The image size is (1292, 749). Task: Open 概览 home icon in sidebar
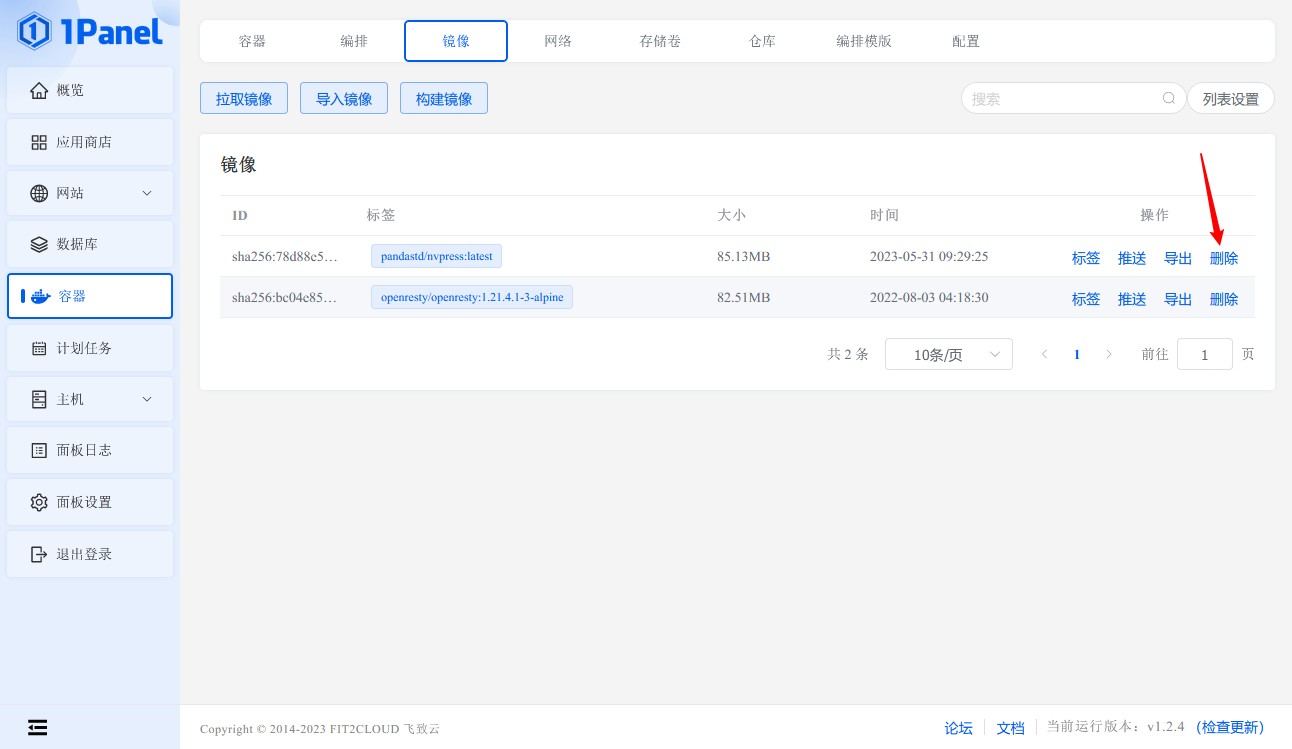39,91
